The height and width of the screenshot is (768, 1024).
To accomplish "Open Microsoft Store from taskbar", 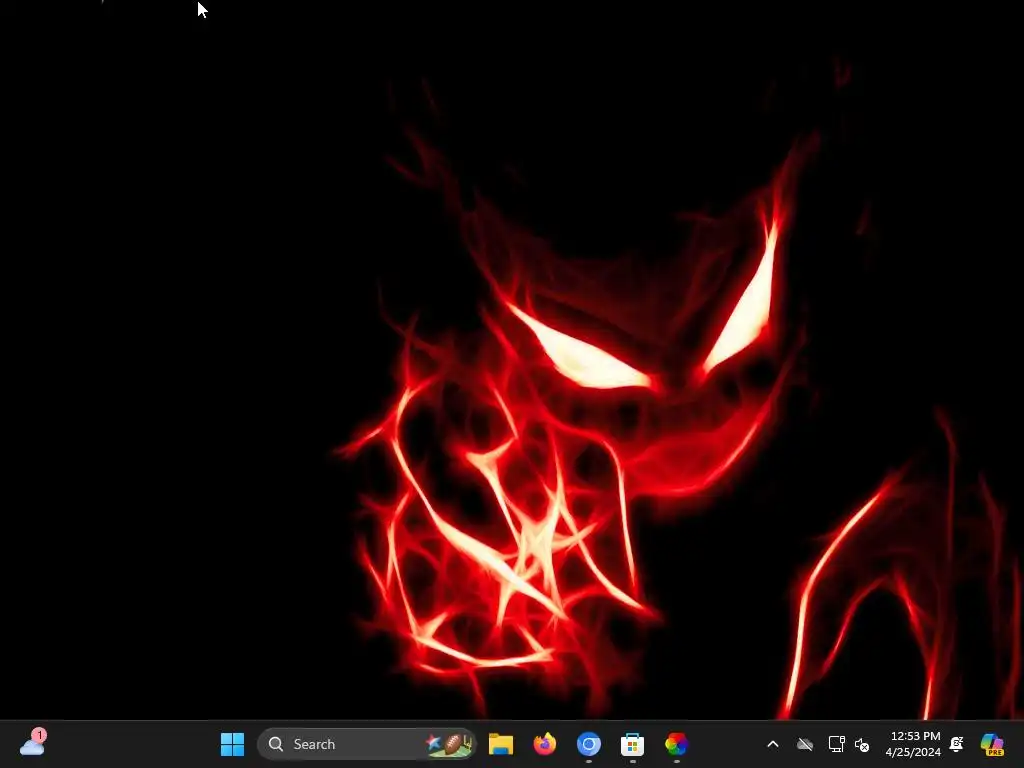I will pyautogui.click(x=632, y=744).
